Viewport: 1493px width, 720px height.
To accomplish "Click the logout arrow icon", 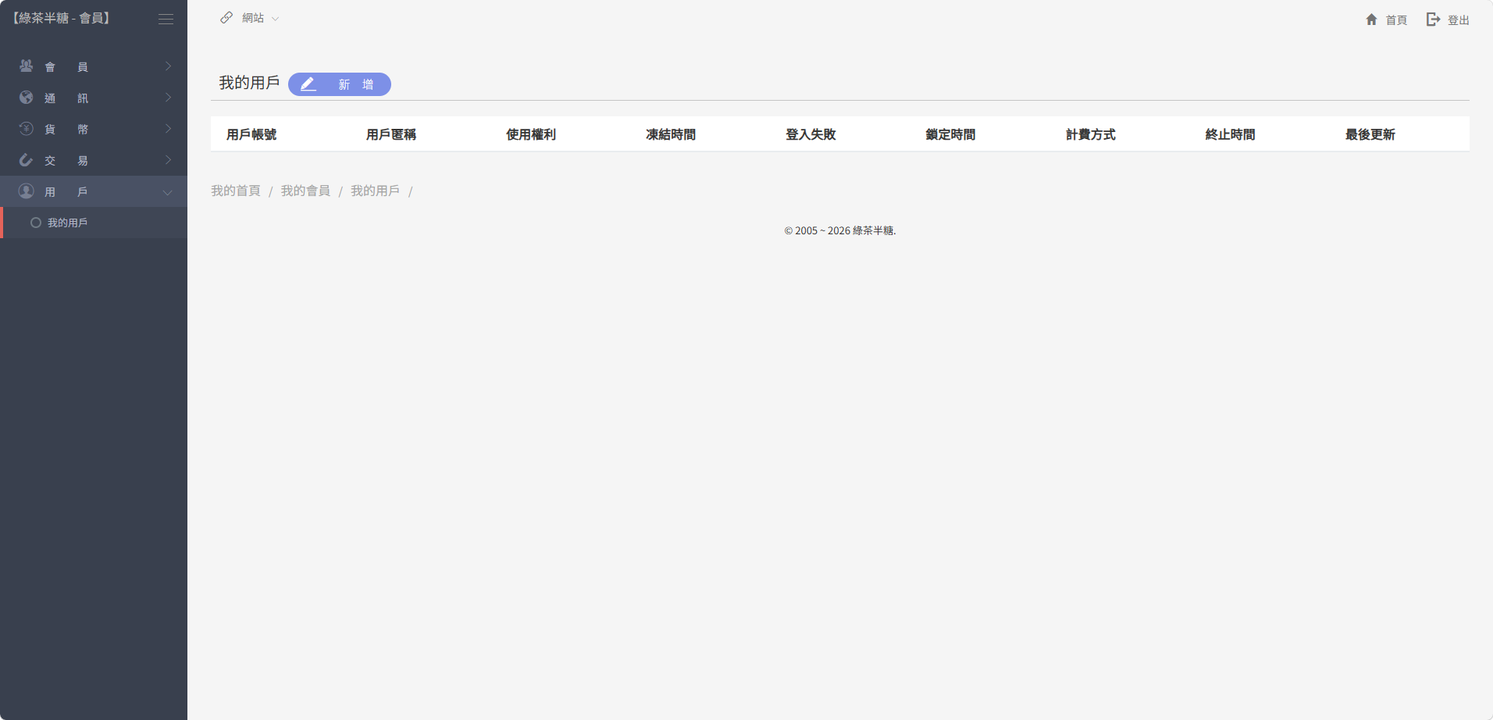I will pyautogui.click(x=1433, y=20).
